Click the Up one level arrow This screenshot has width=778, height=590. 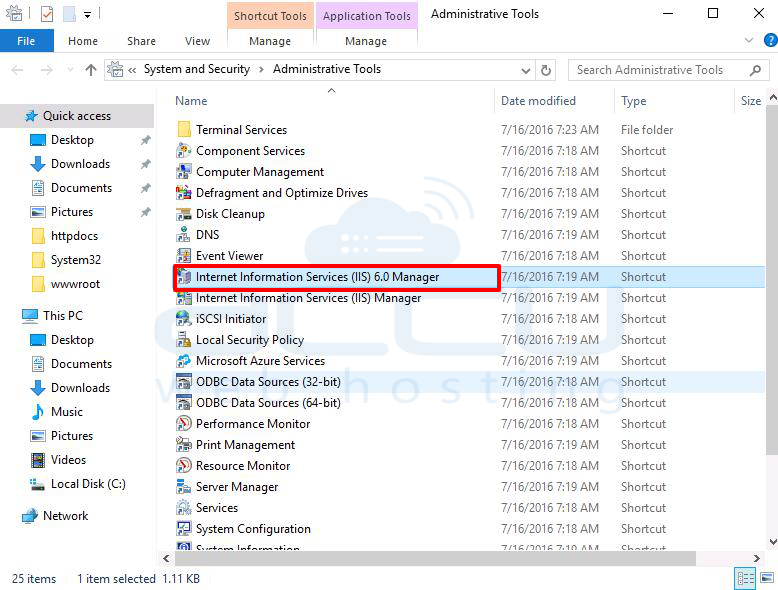click(x=90, y=70)
